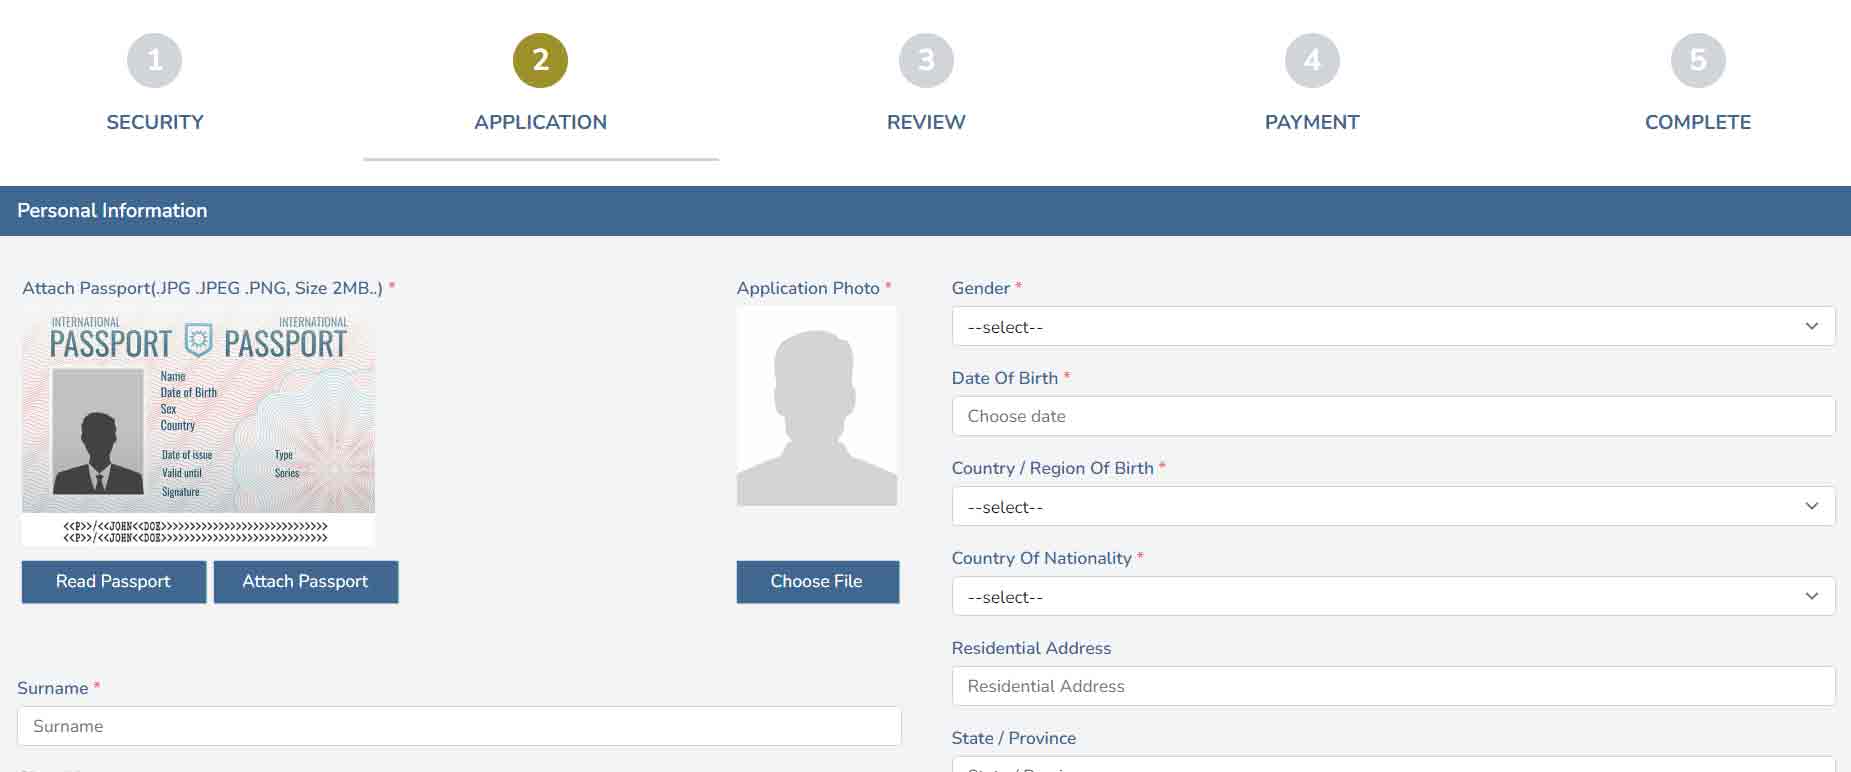The width and height of the screenshot is (1851, 772).
Task: Click the 'Country / Region Of Birth' label text
Action: coord(1053,468)
